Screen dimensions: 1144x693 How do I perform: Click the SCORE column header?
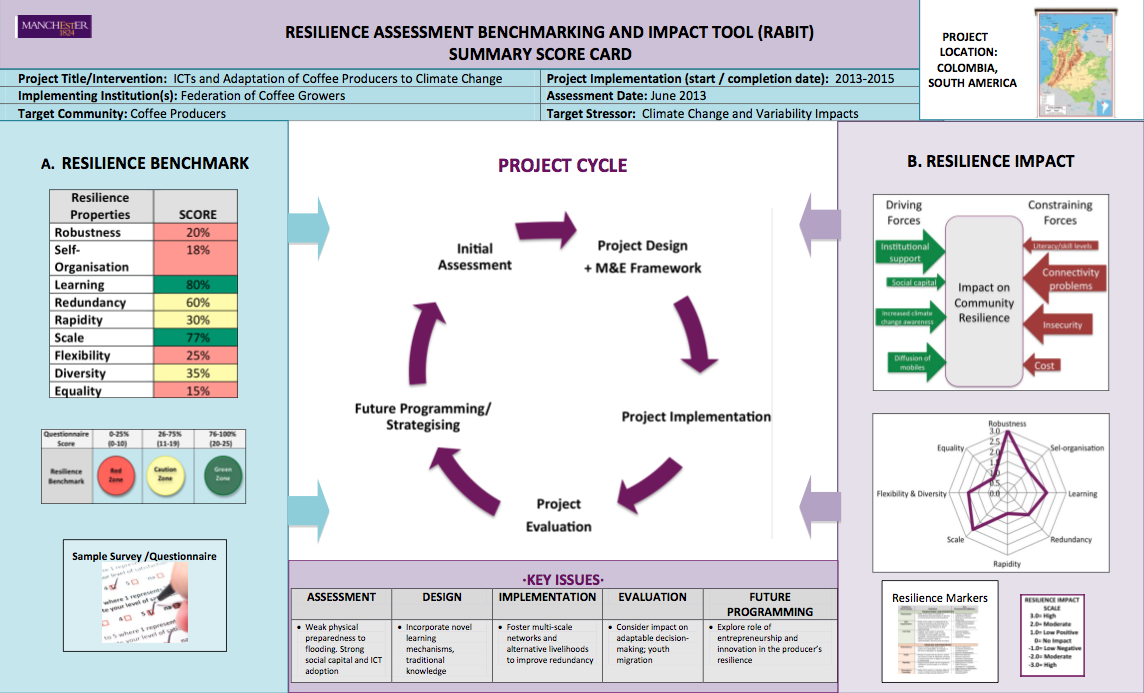pos(196,206)
